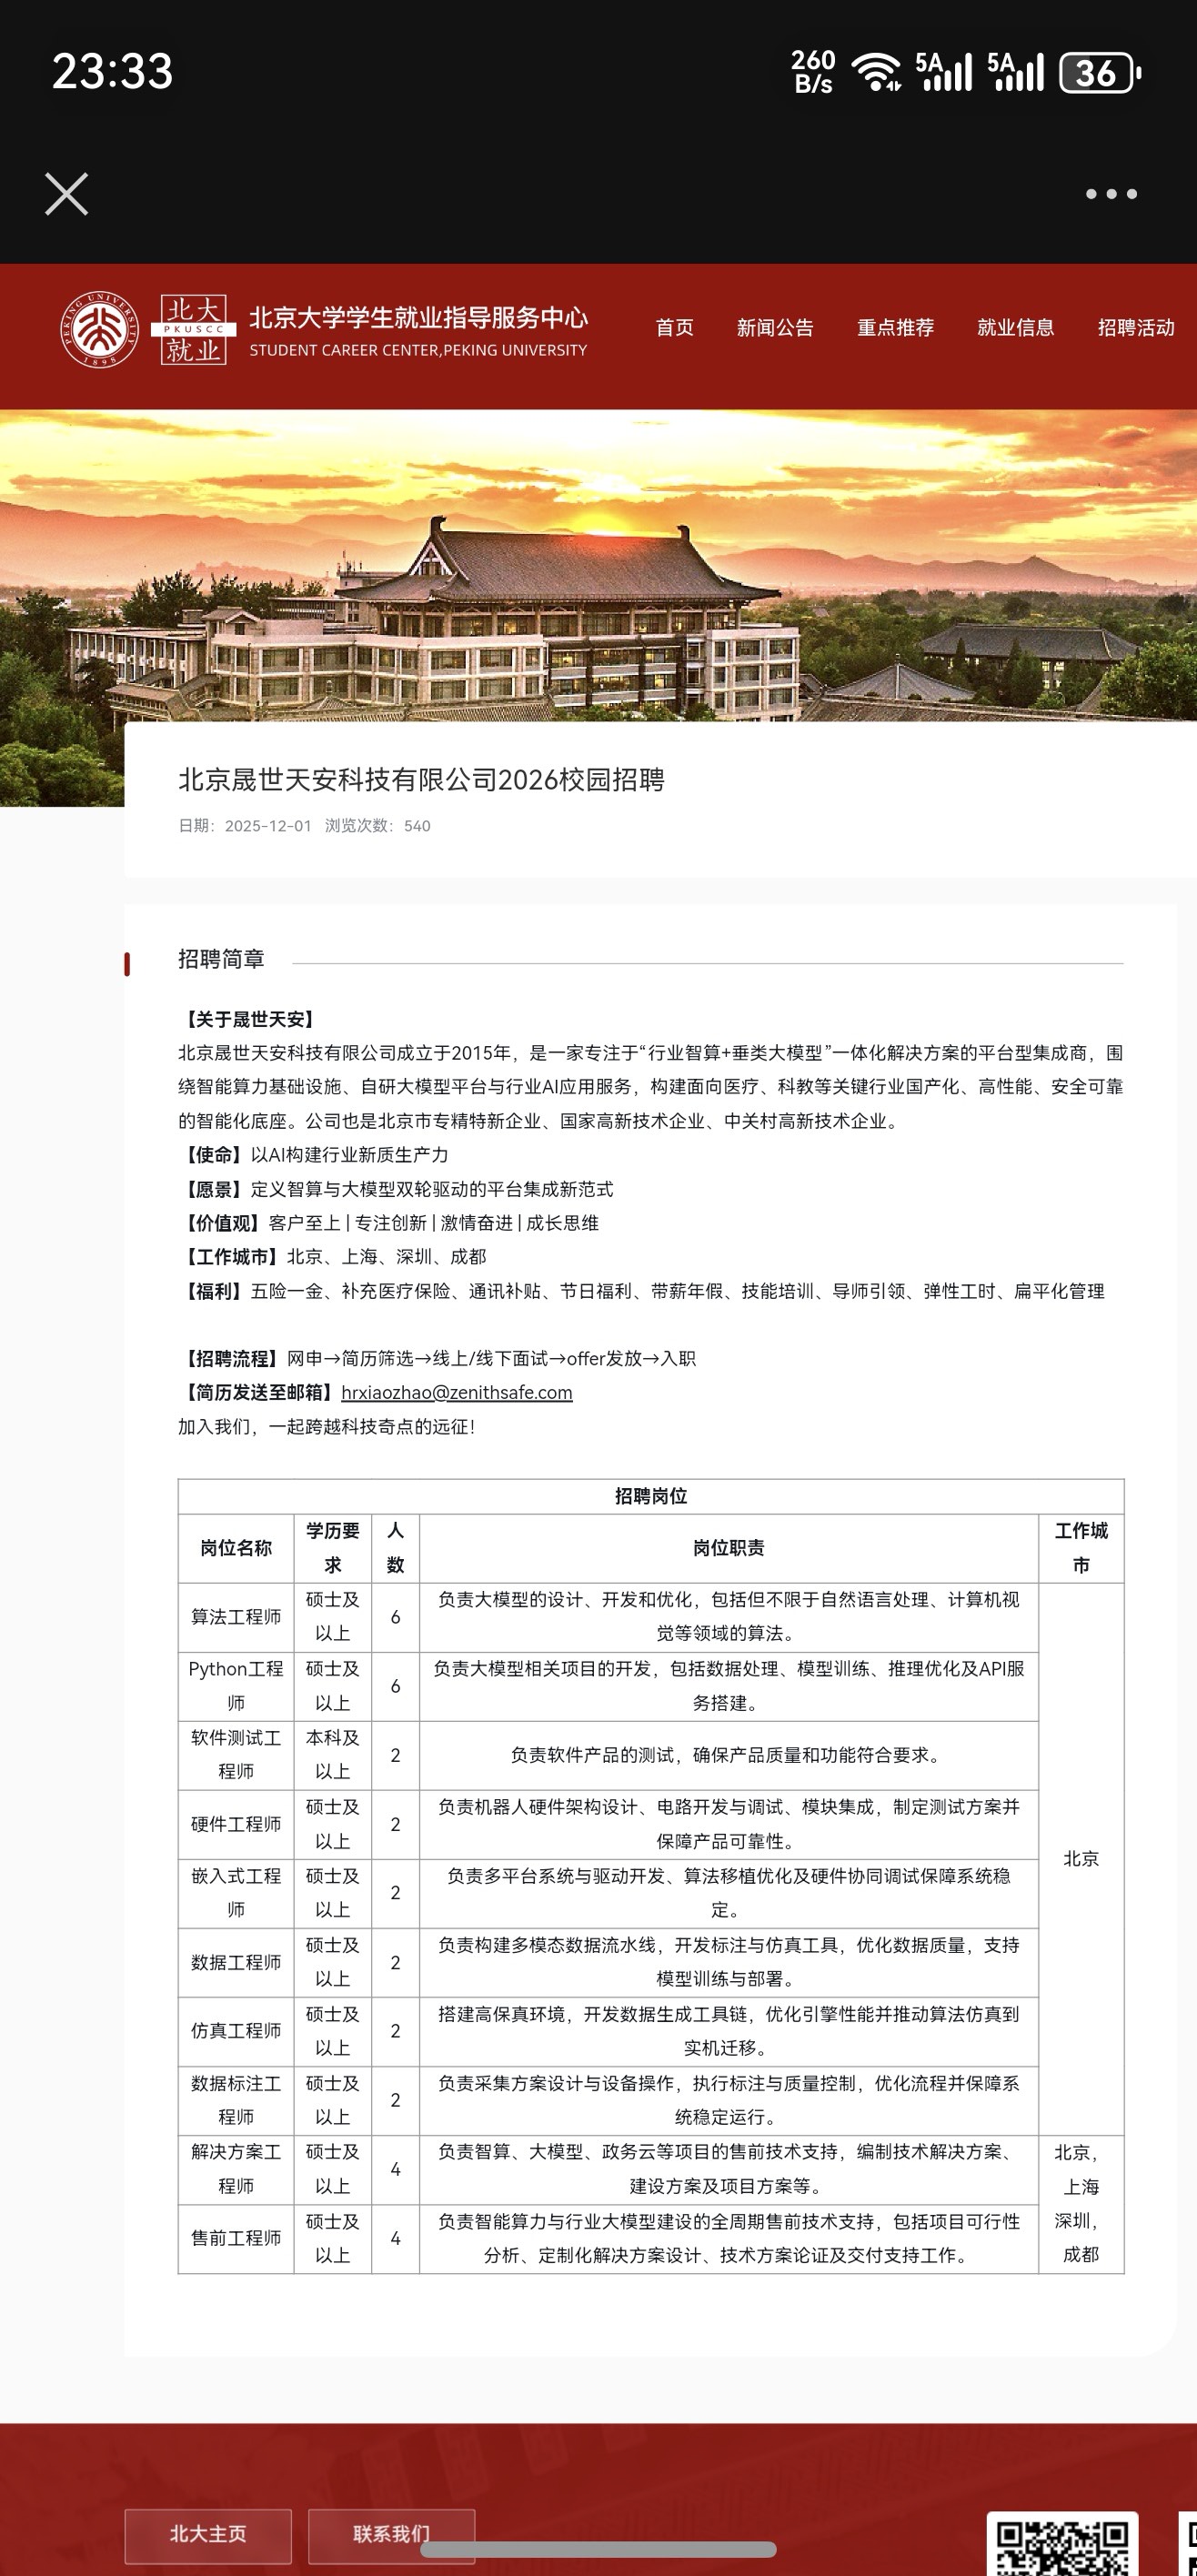Click the 【福利】 benefits line

point(641,1291)
